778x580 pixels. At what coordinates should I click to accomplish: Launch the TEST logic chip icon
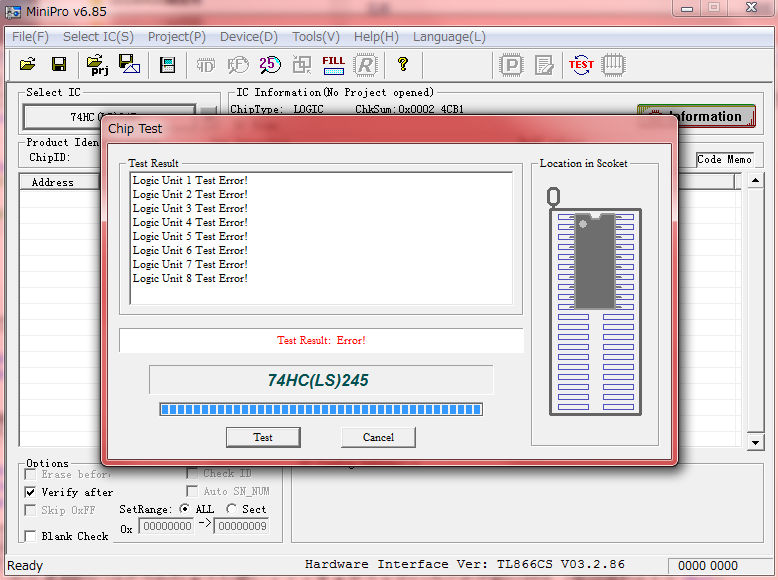(581, 65)
